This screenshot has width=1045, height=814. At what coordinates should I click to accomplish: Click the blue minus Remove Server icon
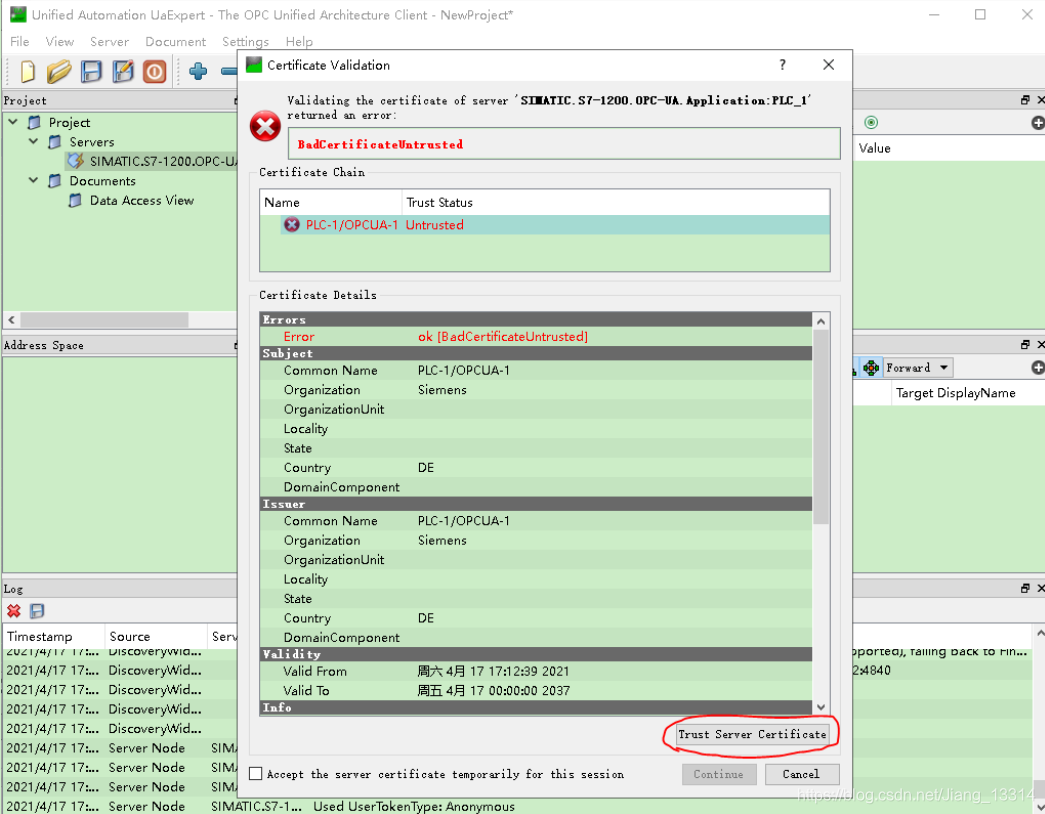pyautogui.click(x=229, y=71)
